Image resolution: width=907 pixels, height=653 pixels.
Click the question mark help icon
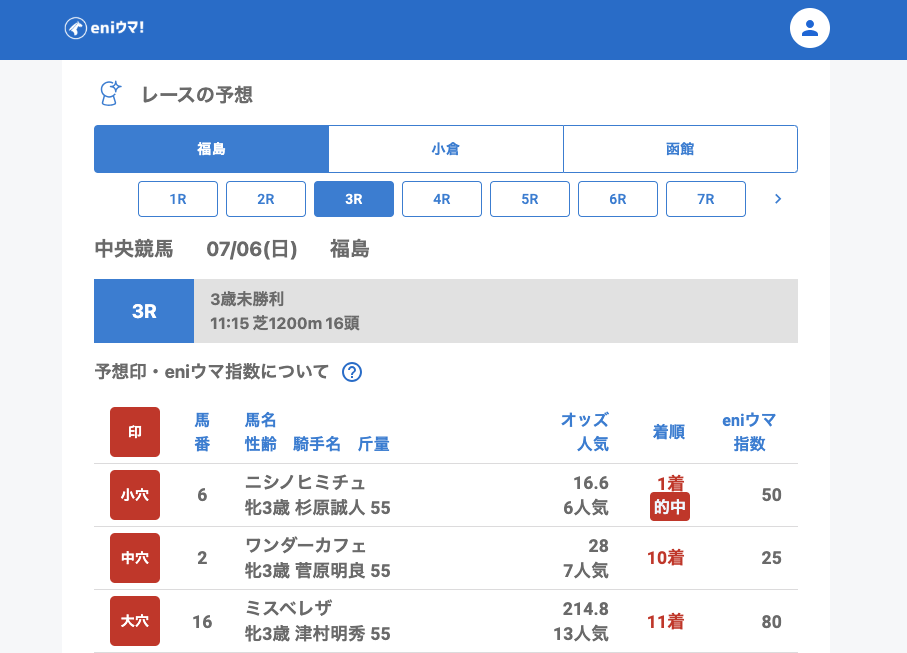tap(352, 372)
